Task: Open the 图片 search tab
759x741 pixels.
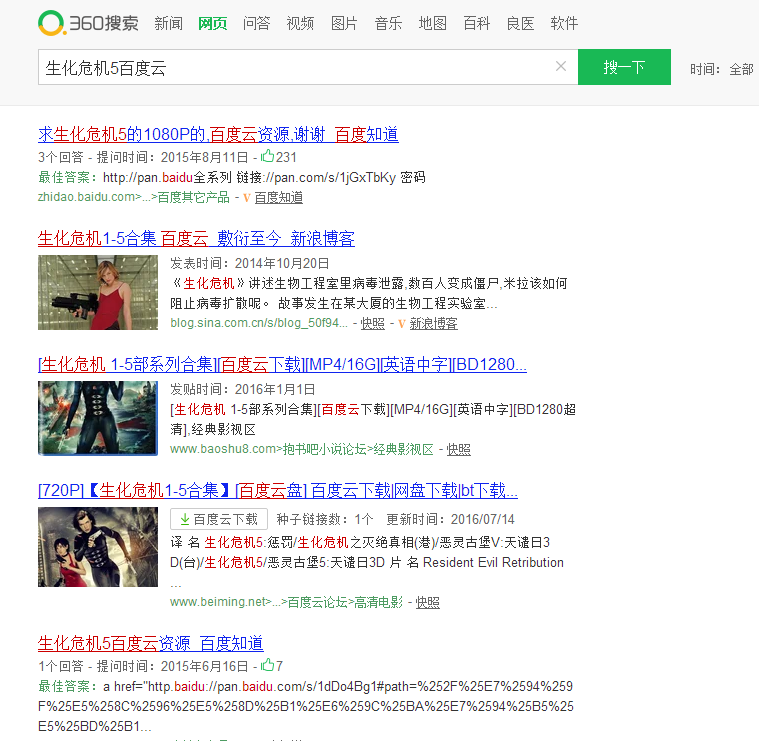Action: pyautogui.click(x=344, y=23)
